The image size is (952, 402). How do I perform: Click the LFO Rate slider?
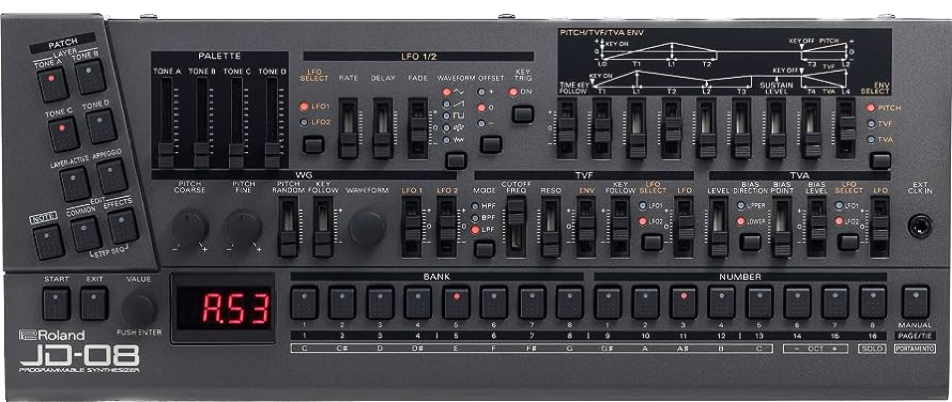point(348,129)
